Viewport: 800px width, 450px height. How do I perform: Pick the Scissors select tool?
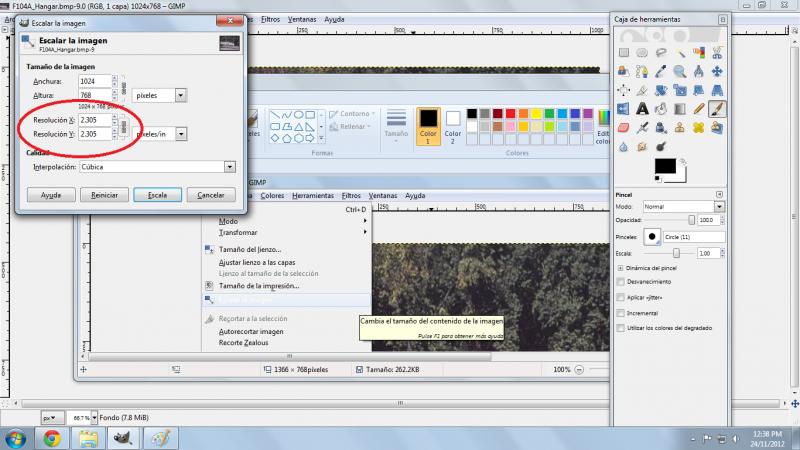[717, 53]
